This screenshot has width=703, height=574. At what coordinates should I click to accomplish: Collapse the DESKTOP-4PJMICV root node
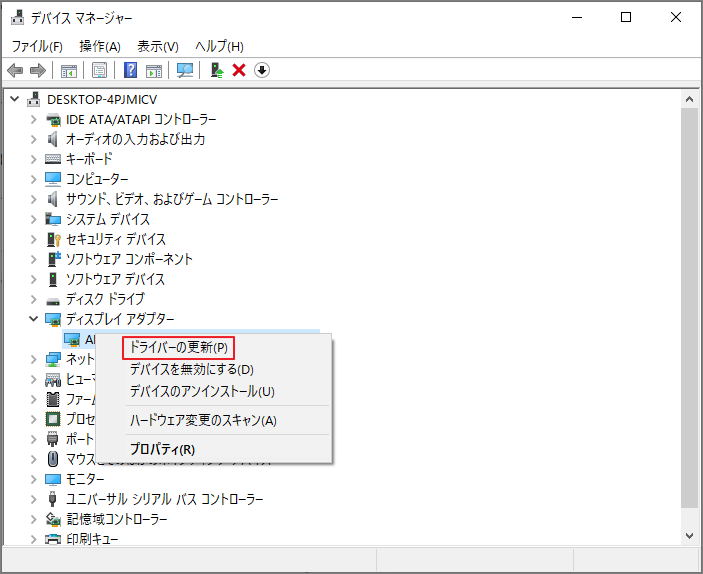tap(15, 99)
